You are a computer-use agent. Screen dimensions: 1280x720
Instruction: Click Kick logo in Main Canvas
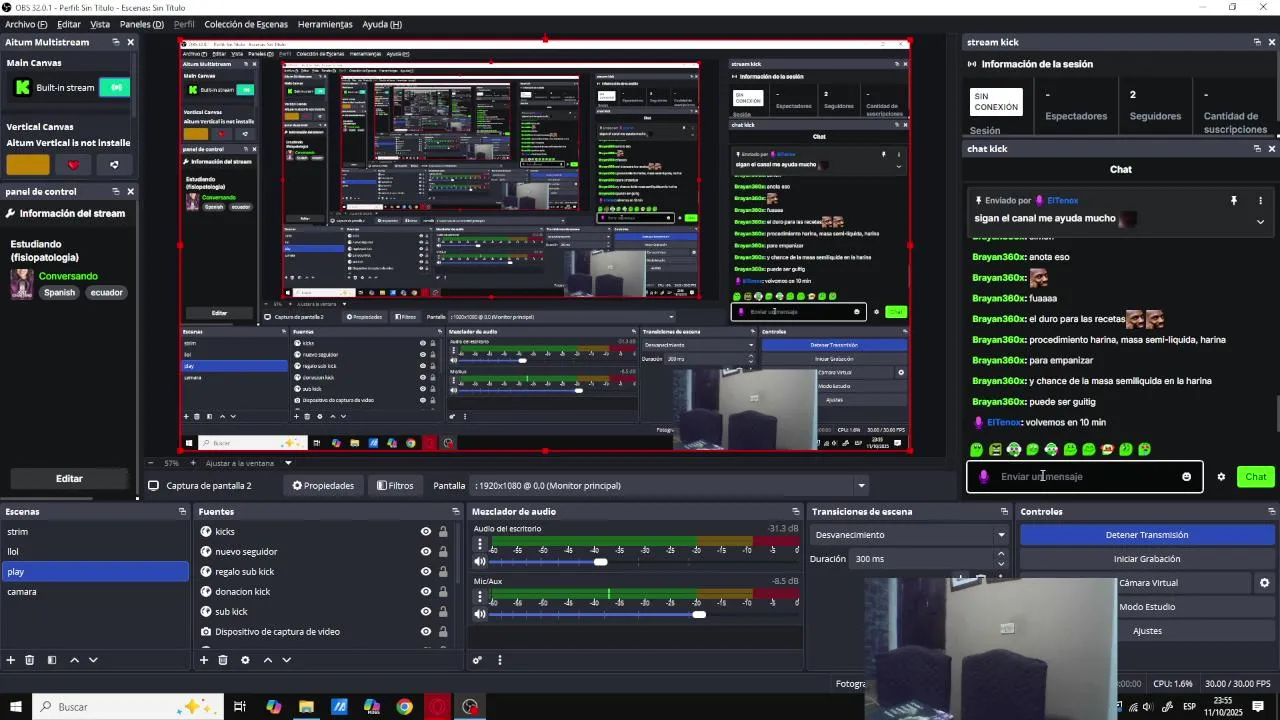click(22, 88)
